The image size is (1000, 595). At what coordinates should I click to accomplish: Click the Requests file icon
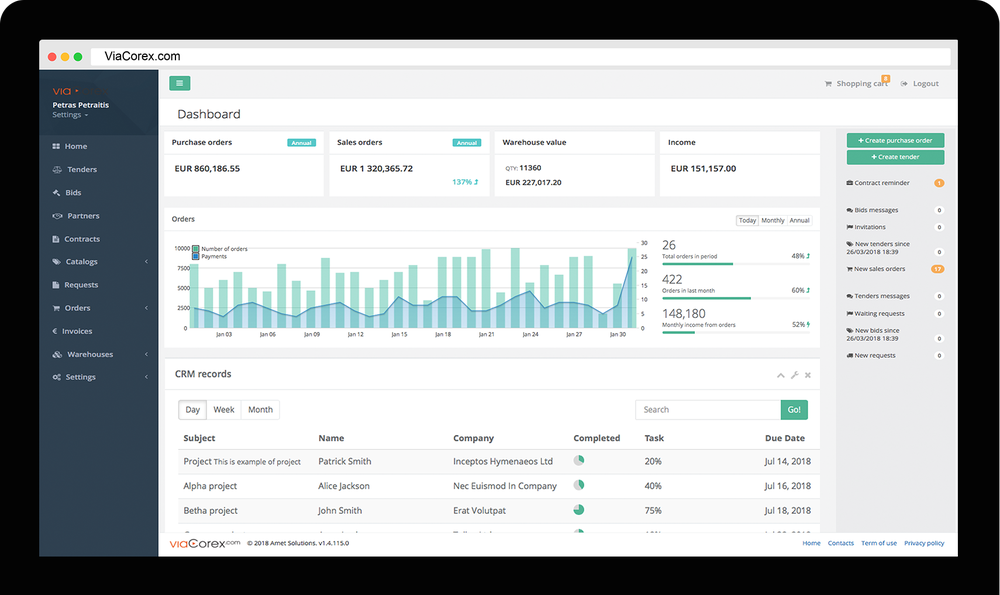[x=55, y=285]
